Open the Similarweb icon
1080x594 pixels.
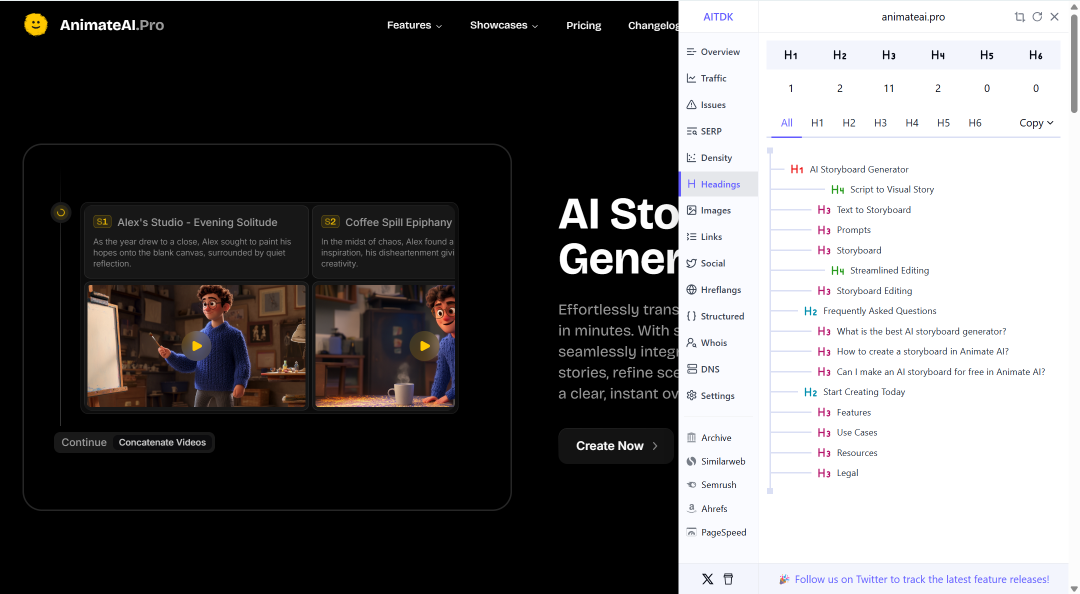click(x=691, y=461)
